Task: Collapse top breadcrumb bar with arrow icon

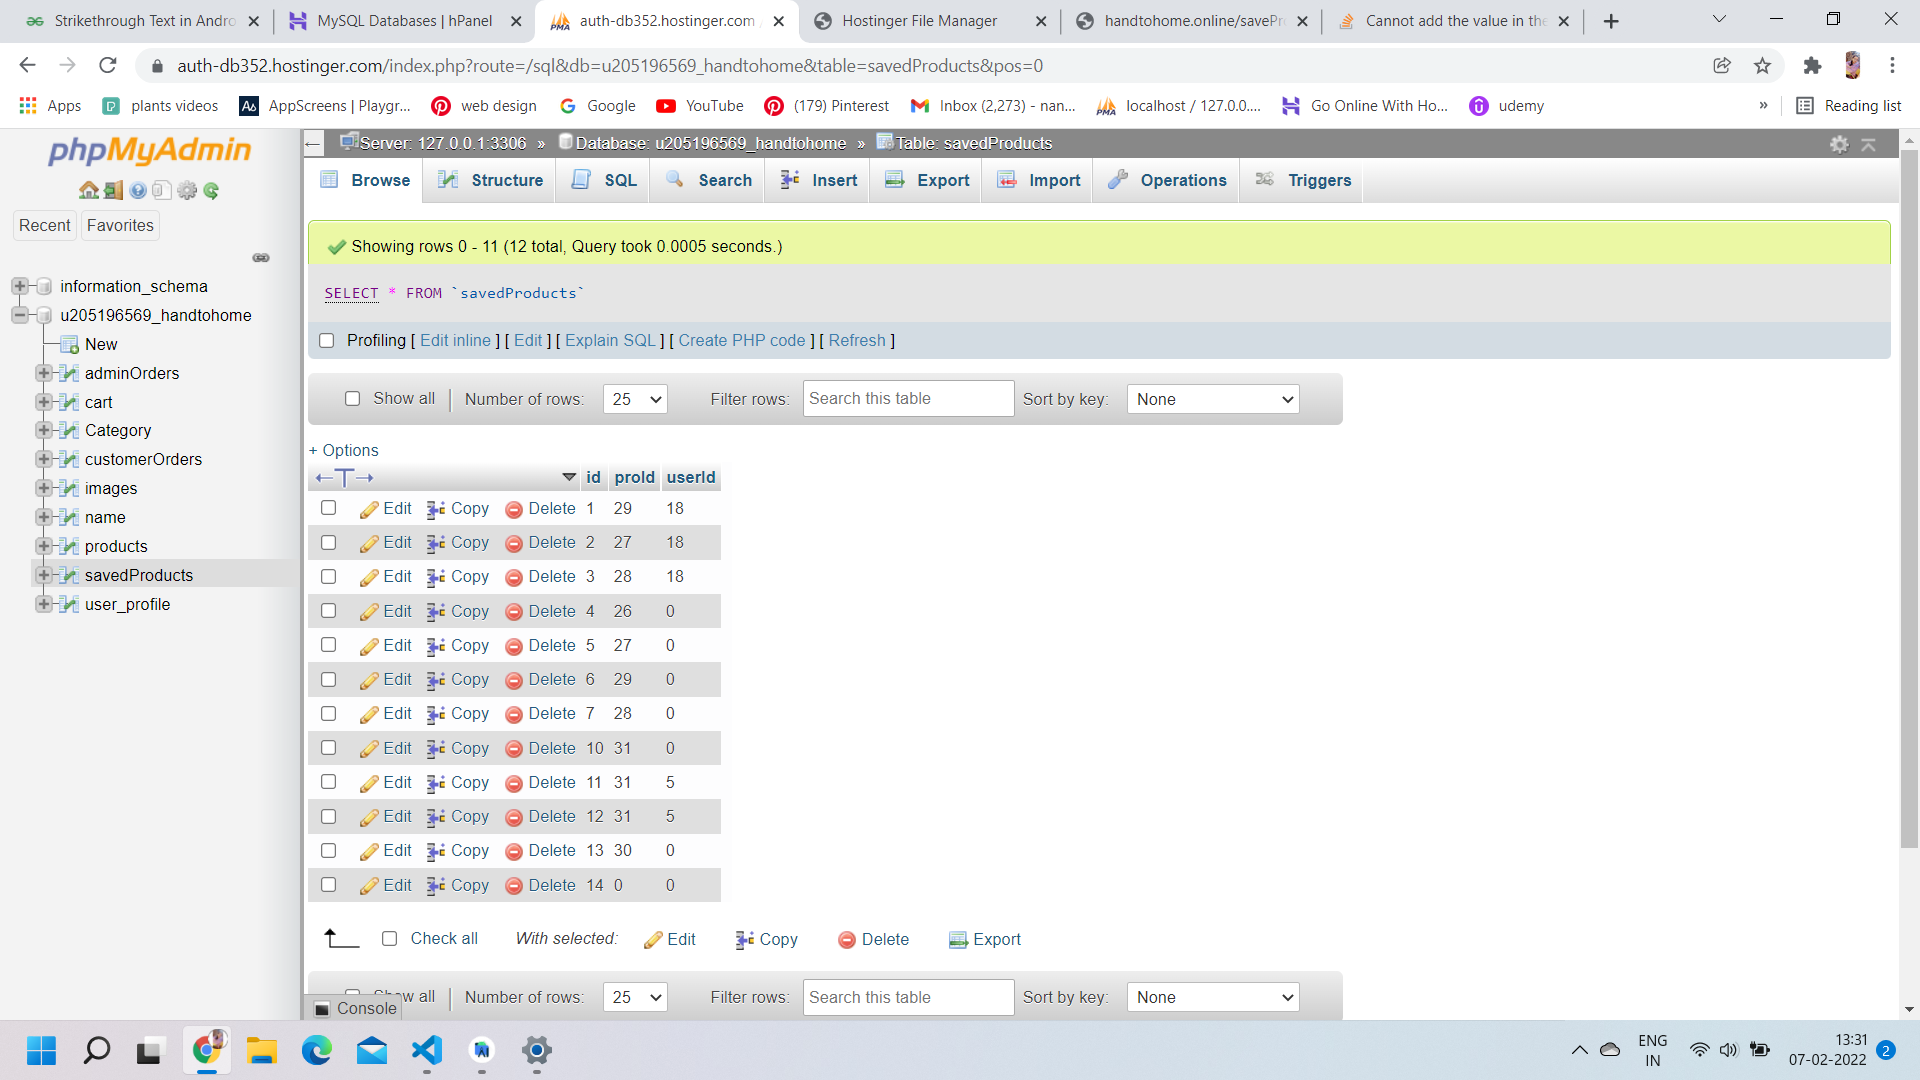Action: click(1868, 144)
